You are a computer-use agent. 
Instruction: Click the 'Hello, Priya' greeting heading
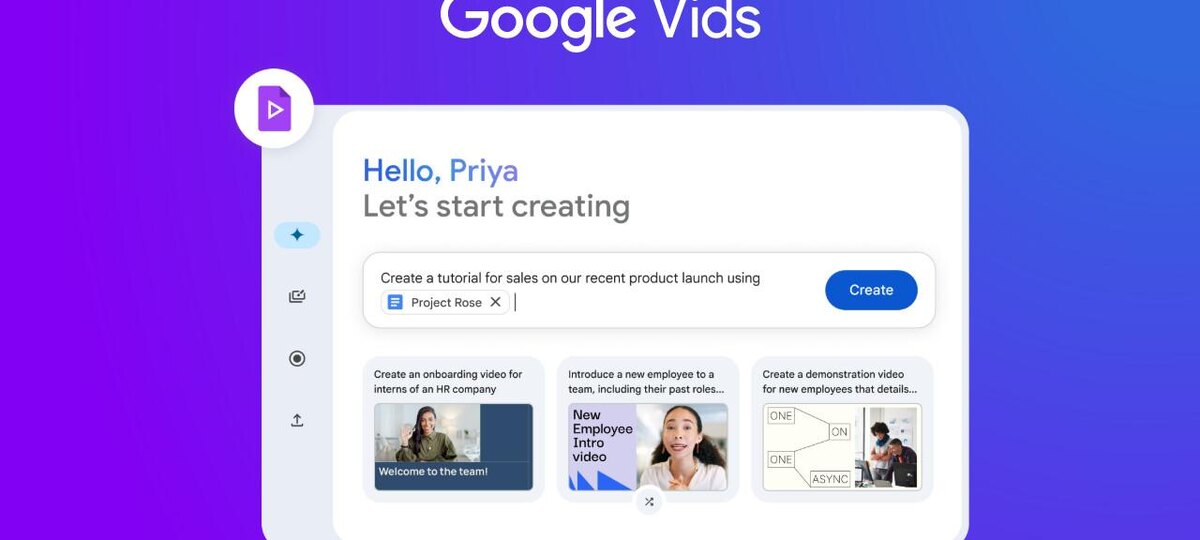(x=440, y=171)
